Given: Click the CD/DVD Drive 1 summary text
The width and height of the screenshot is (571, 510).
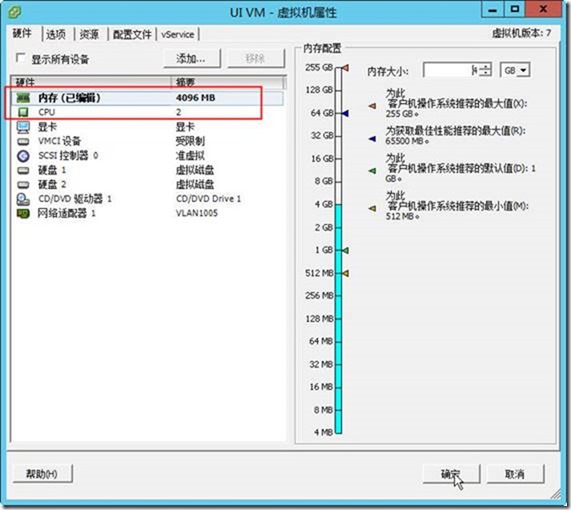Looking at the screenshot, I should pos(208,199).
